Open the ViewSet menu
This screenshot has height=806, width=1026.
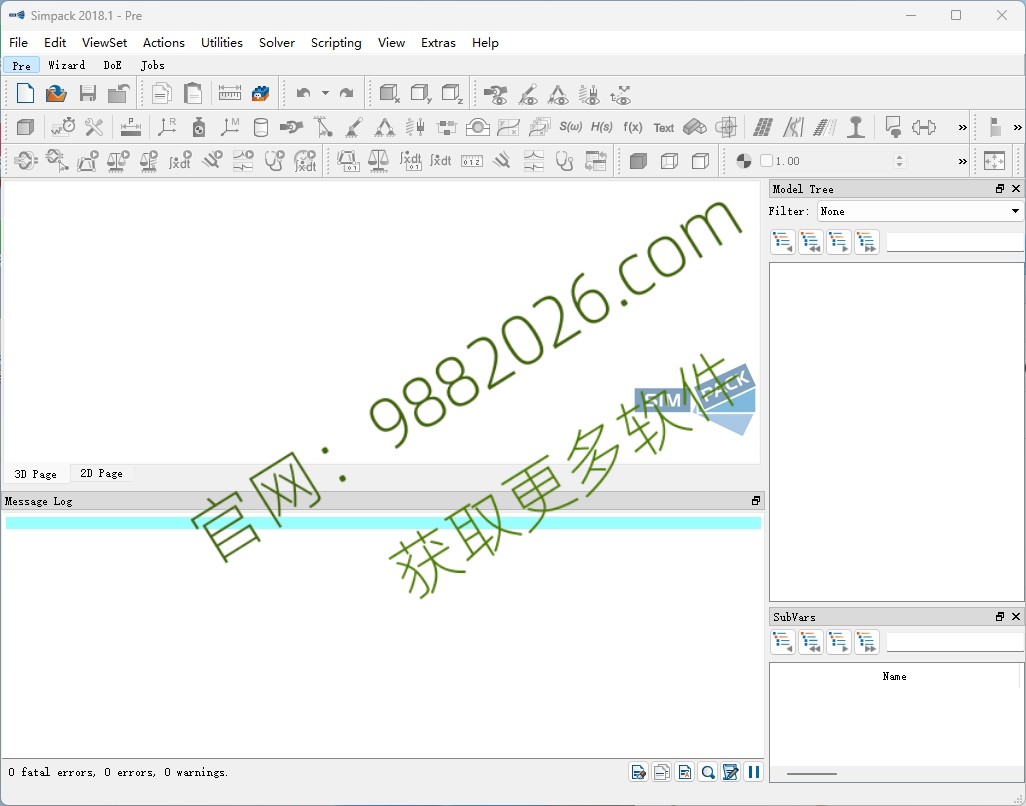pyautogui.click(x=105, y=43)
